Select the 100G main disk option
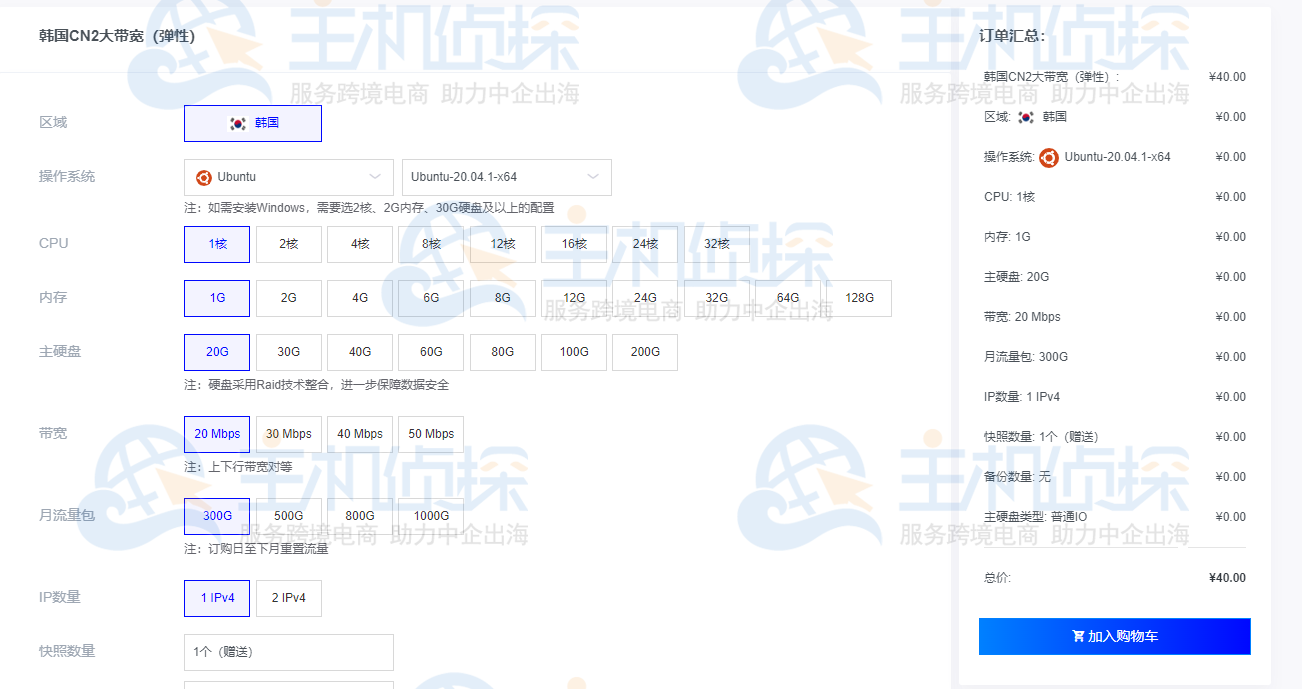Viewport: 1302px width, 689px height. click(x=574, y=352)
